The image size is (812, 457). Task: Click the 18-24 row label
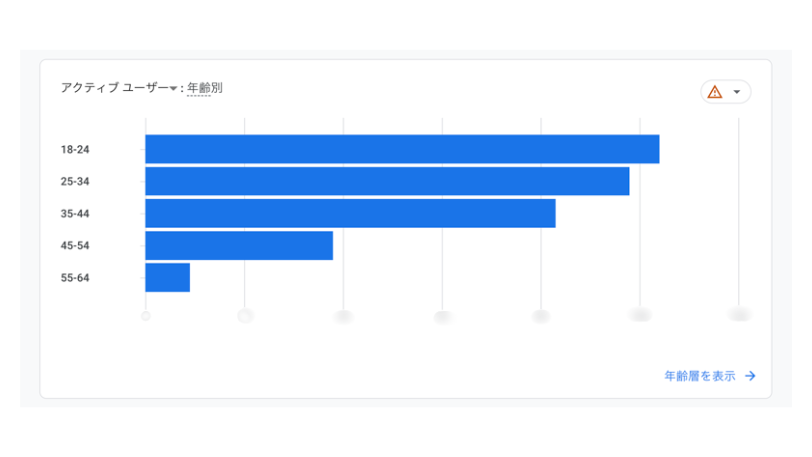[75, 150]
